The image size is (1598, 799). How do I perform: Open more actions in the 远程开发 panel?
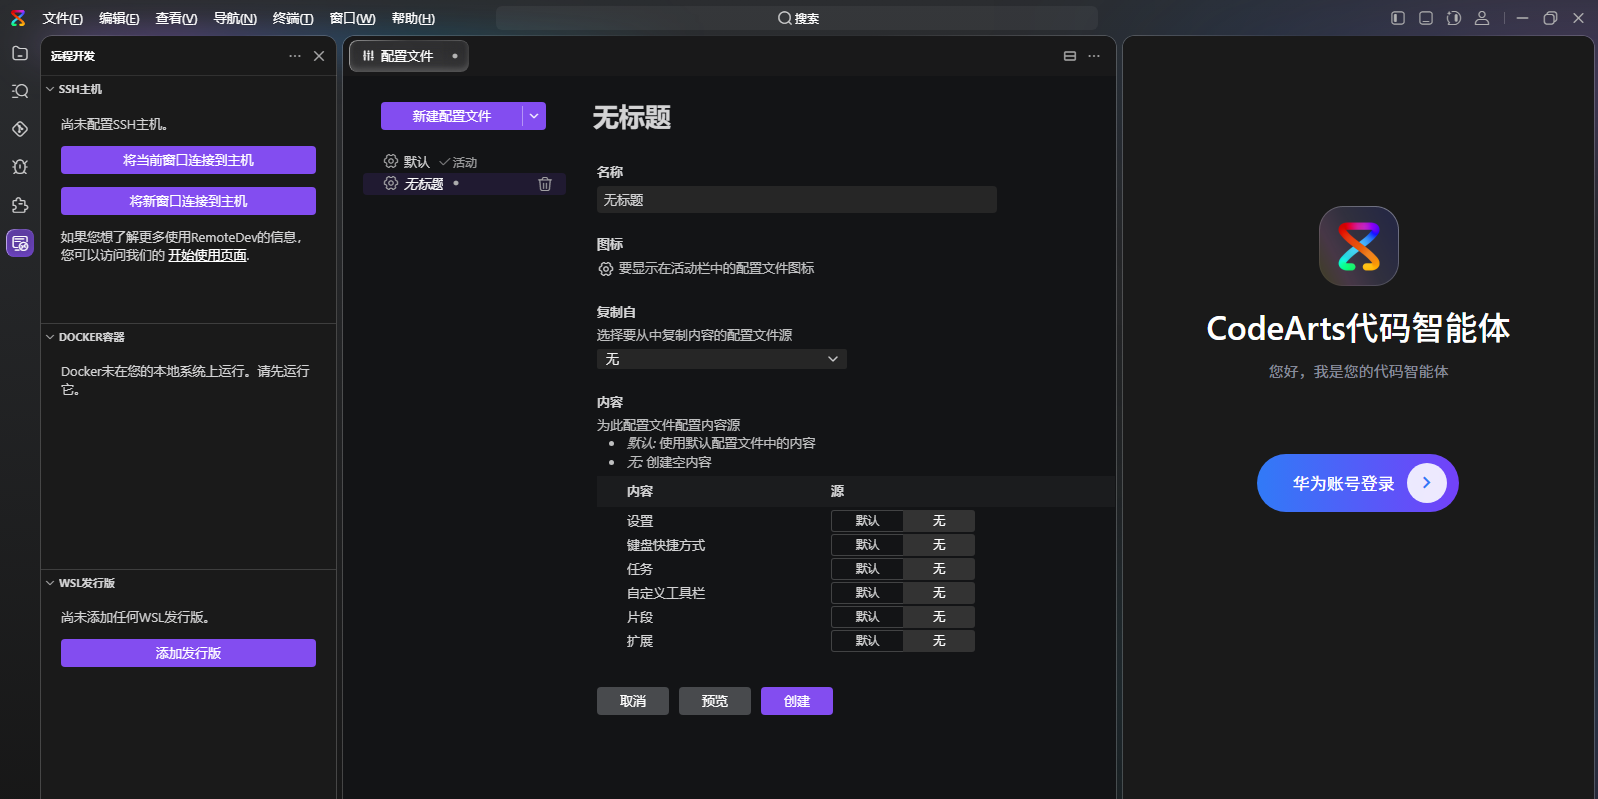tap(295, 56)
